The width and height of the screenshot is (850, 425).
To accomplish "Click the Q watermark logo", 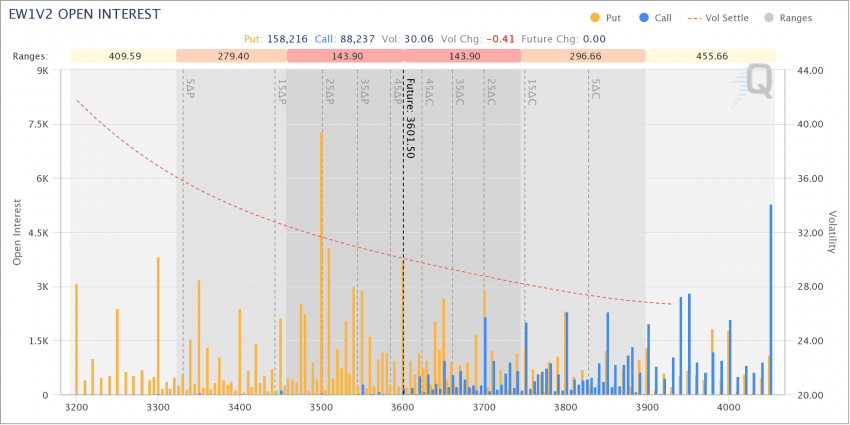I will [757, 82].
